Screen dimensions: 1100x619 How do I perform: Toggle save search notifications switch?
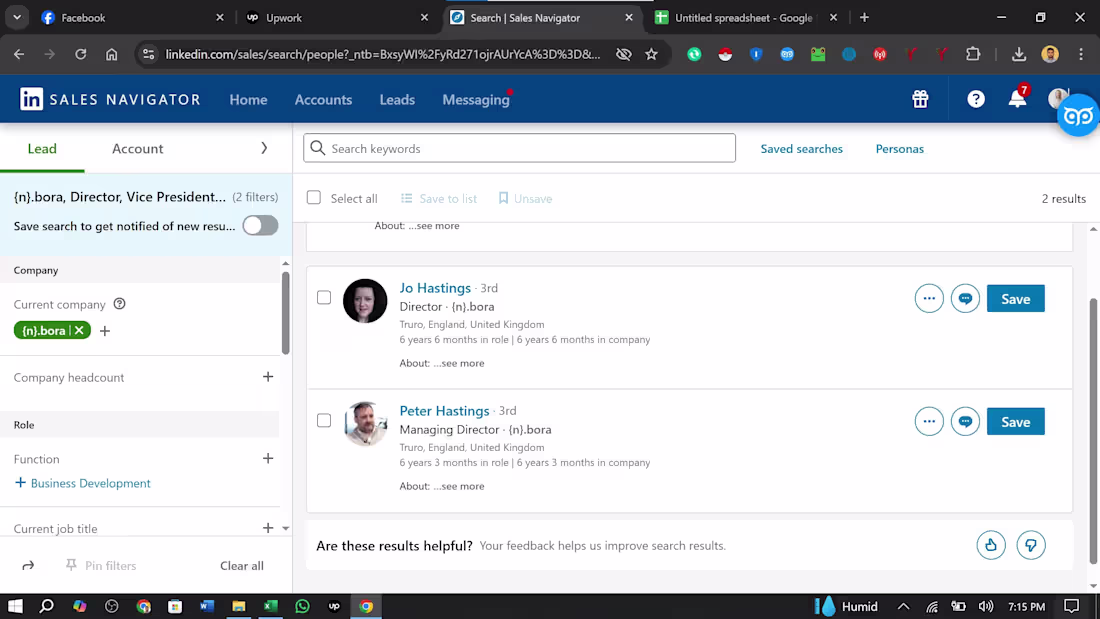tap(260, 226)
